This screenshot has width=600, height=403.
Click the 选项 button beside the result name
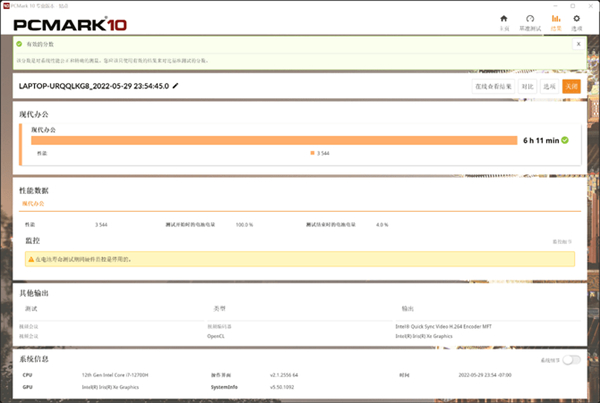tap(549, 87)
